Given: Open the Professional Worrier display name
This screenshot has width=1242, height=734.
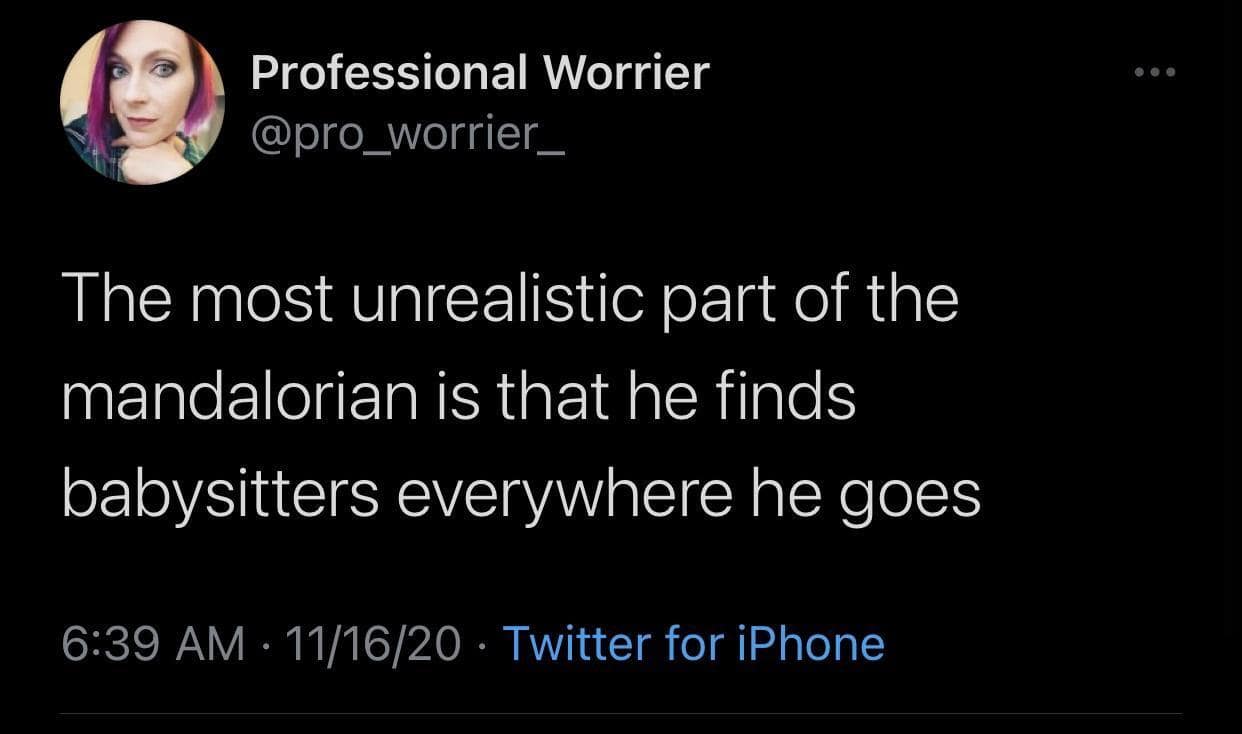Looking at the screenshot, I should [x=479, y=73].
